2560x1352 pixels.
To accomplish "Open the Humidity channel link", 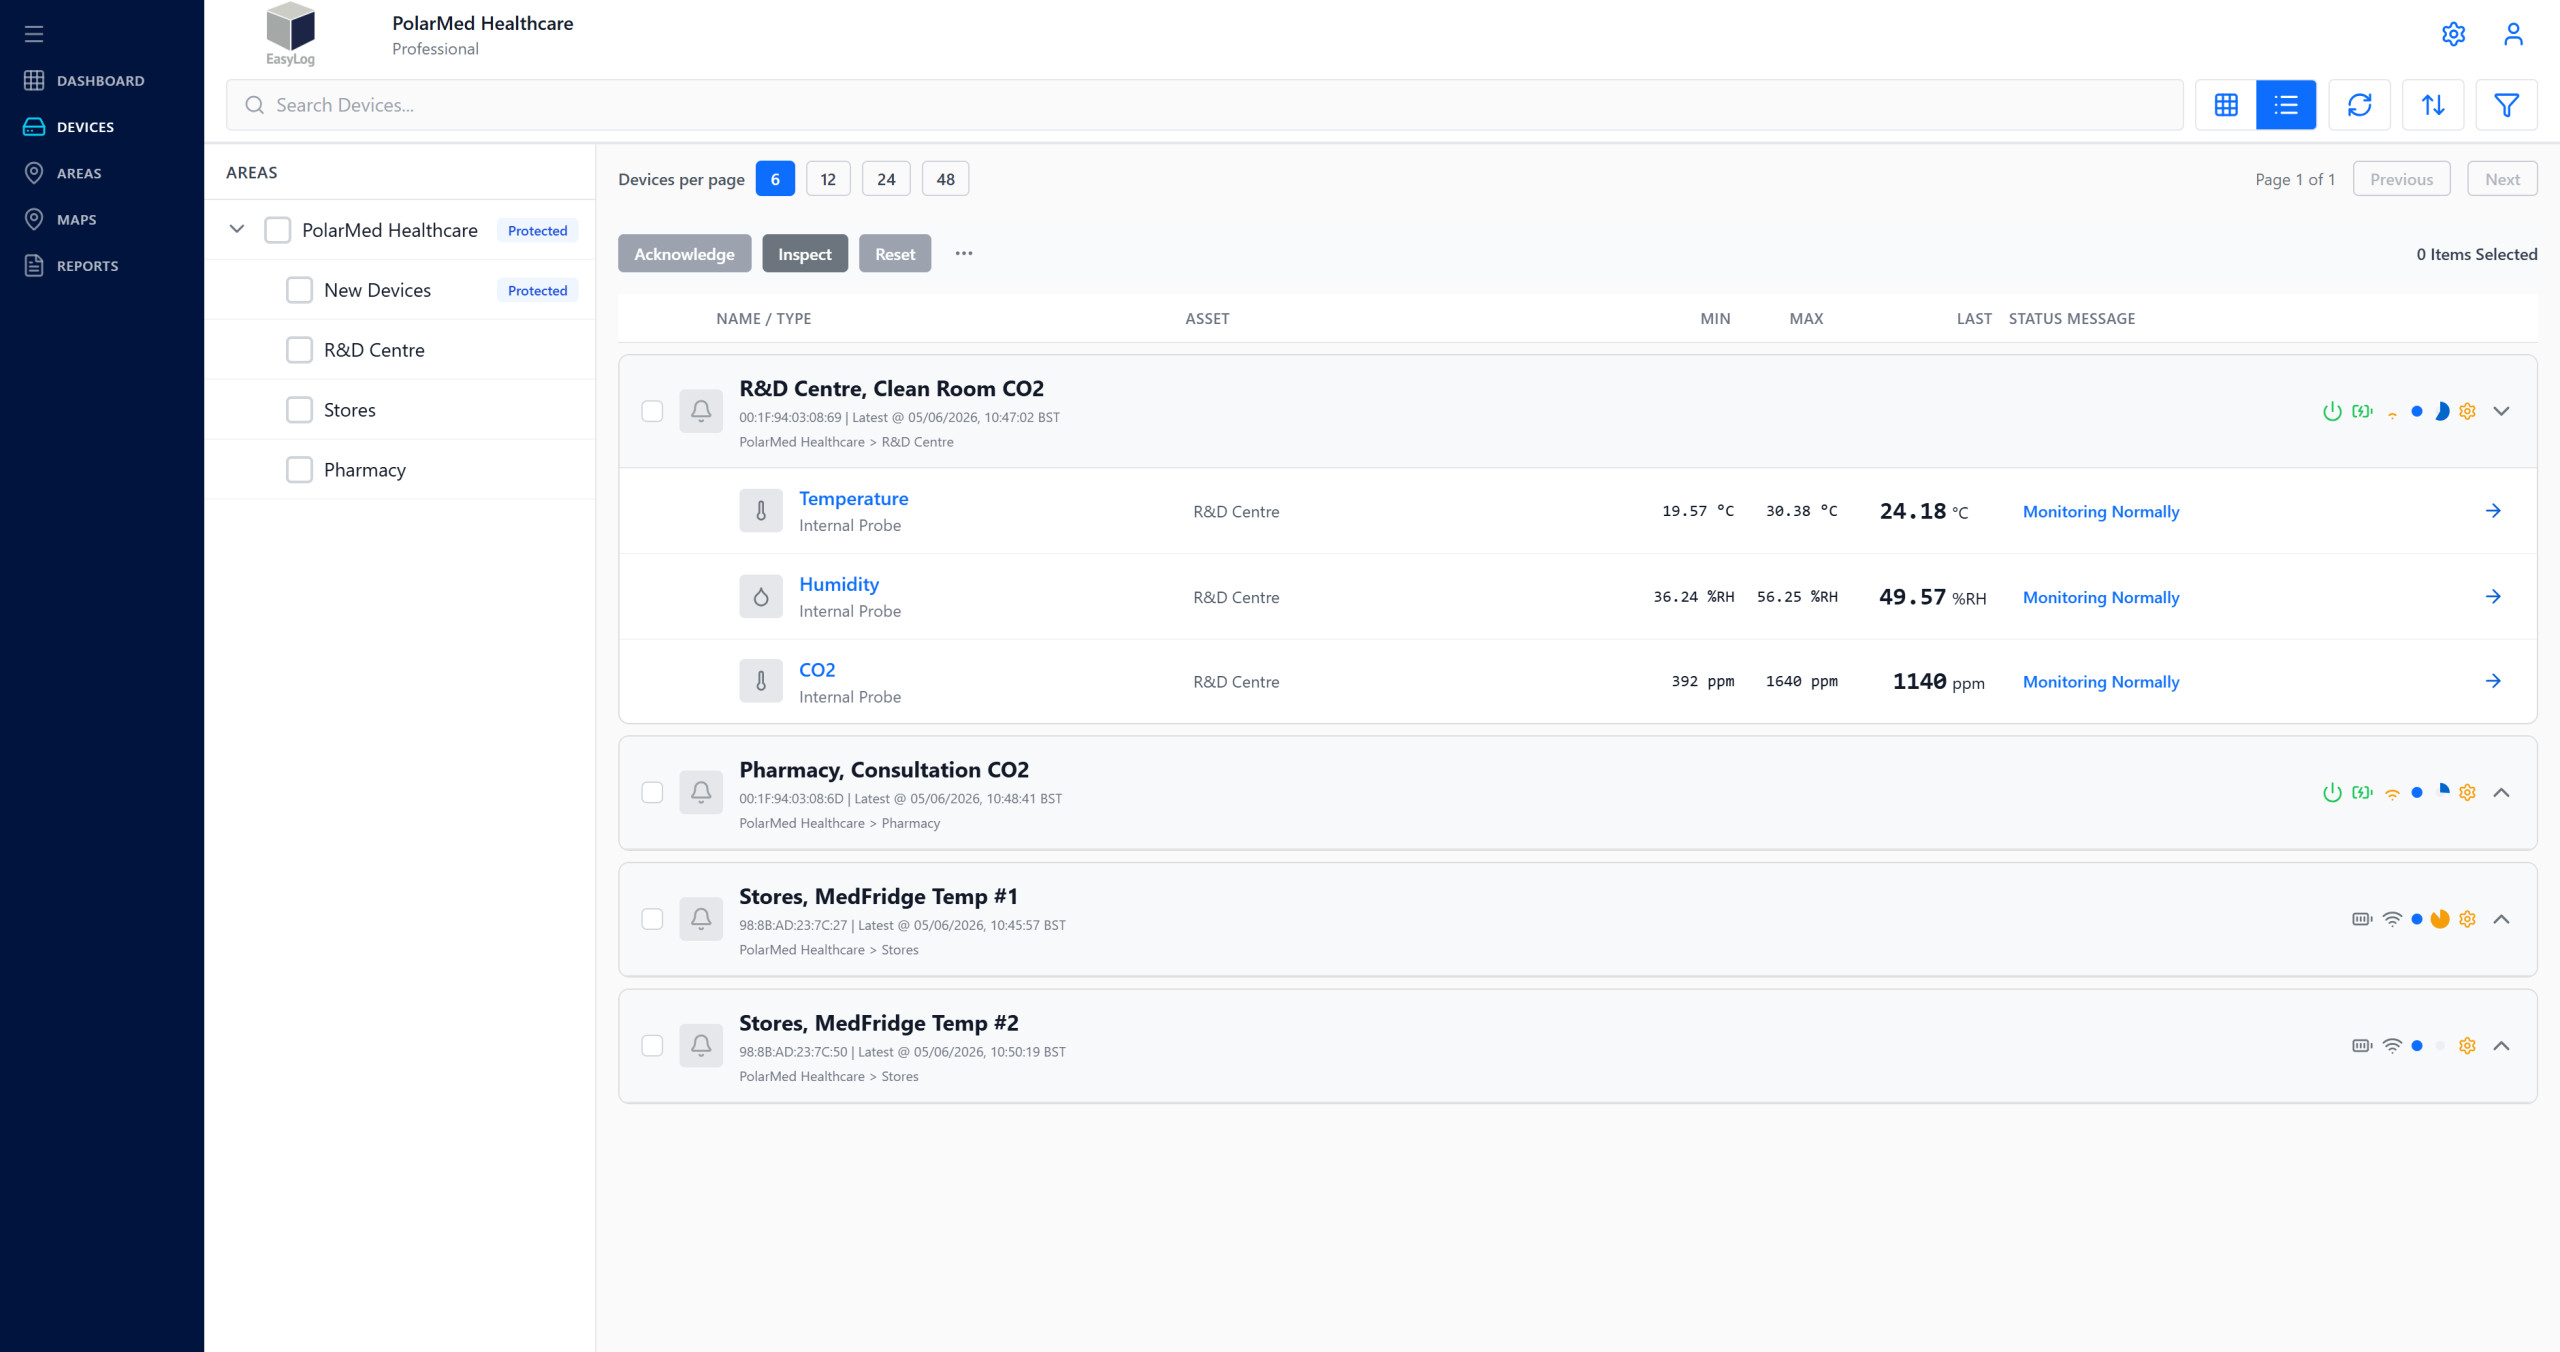I will 839,584.
